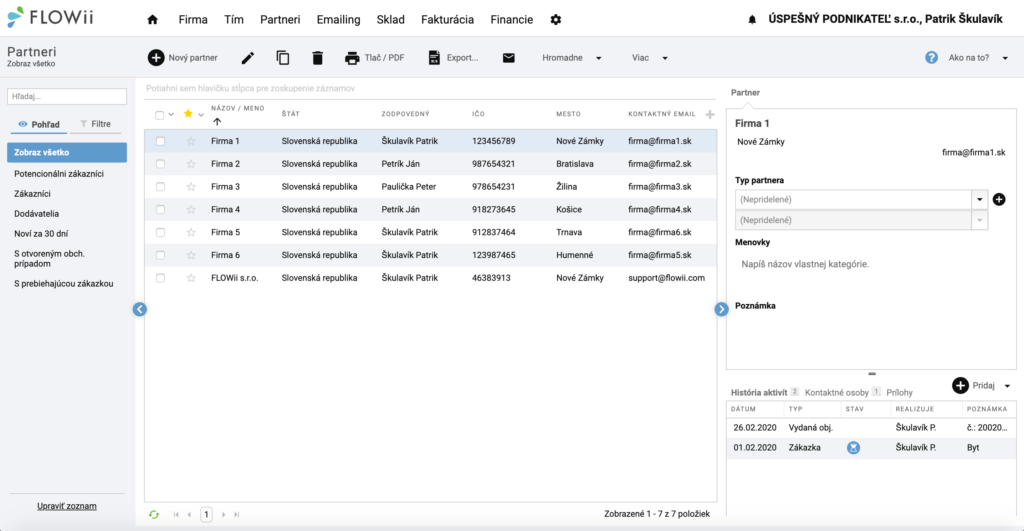The width and height of the screenshot is (1024, 531).
Task: Open notifications bell icon
Action: pyautogui.click(x=752, y=20)
